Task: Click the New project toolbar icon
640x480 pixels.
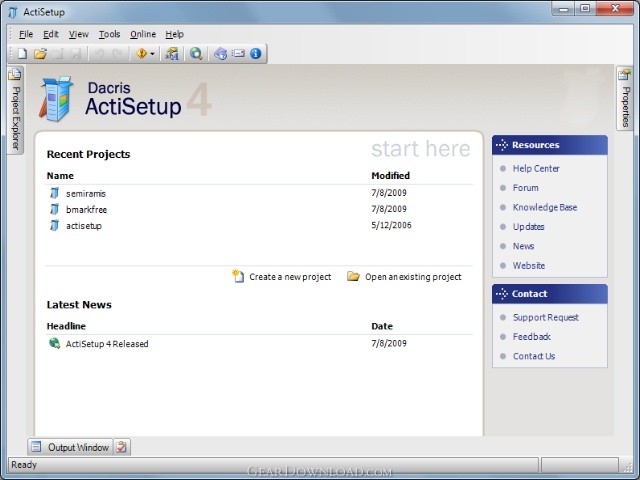Action: [x=22, y=54]
